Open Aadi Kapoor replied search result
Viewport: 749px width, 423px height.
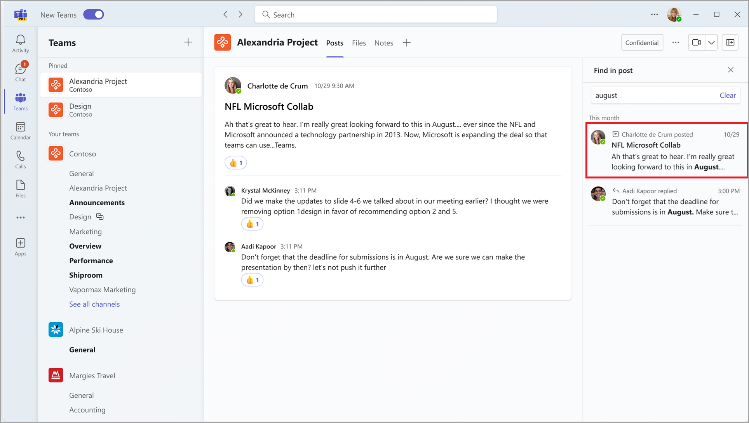pos(666,201)
